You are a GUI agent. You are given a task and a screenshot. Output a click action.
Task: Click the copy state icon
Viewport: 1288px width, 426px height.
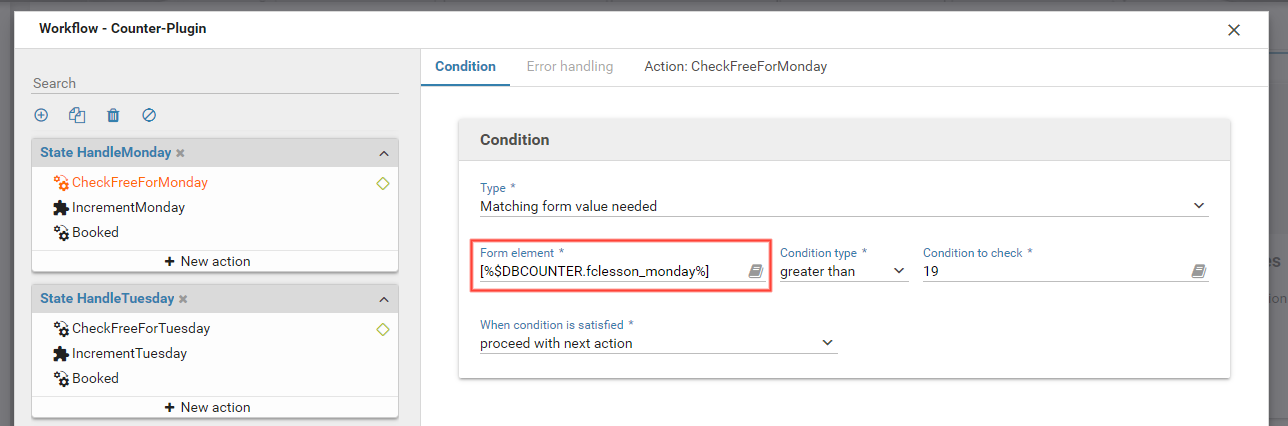pos(77,116)
